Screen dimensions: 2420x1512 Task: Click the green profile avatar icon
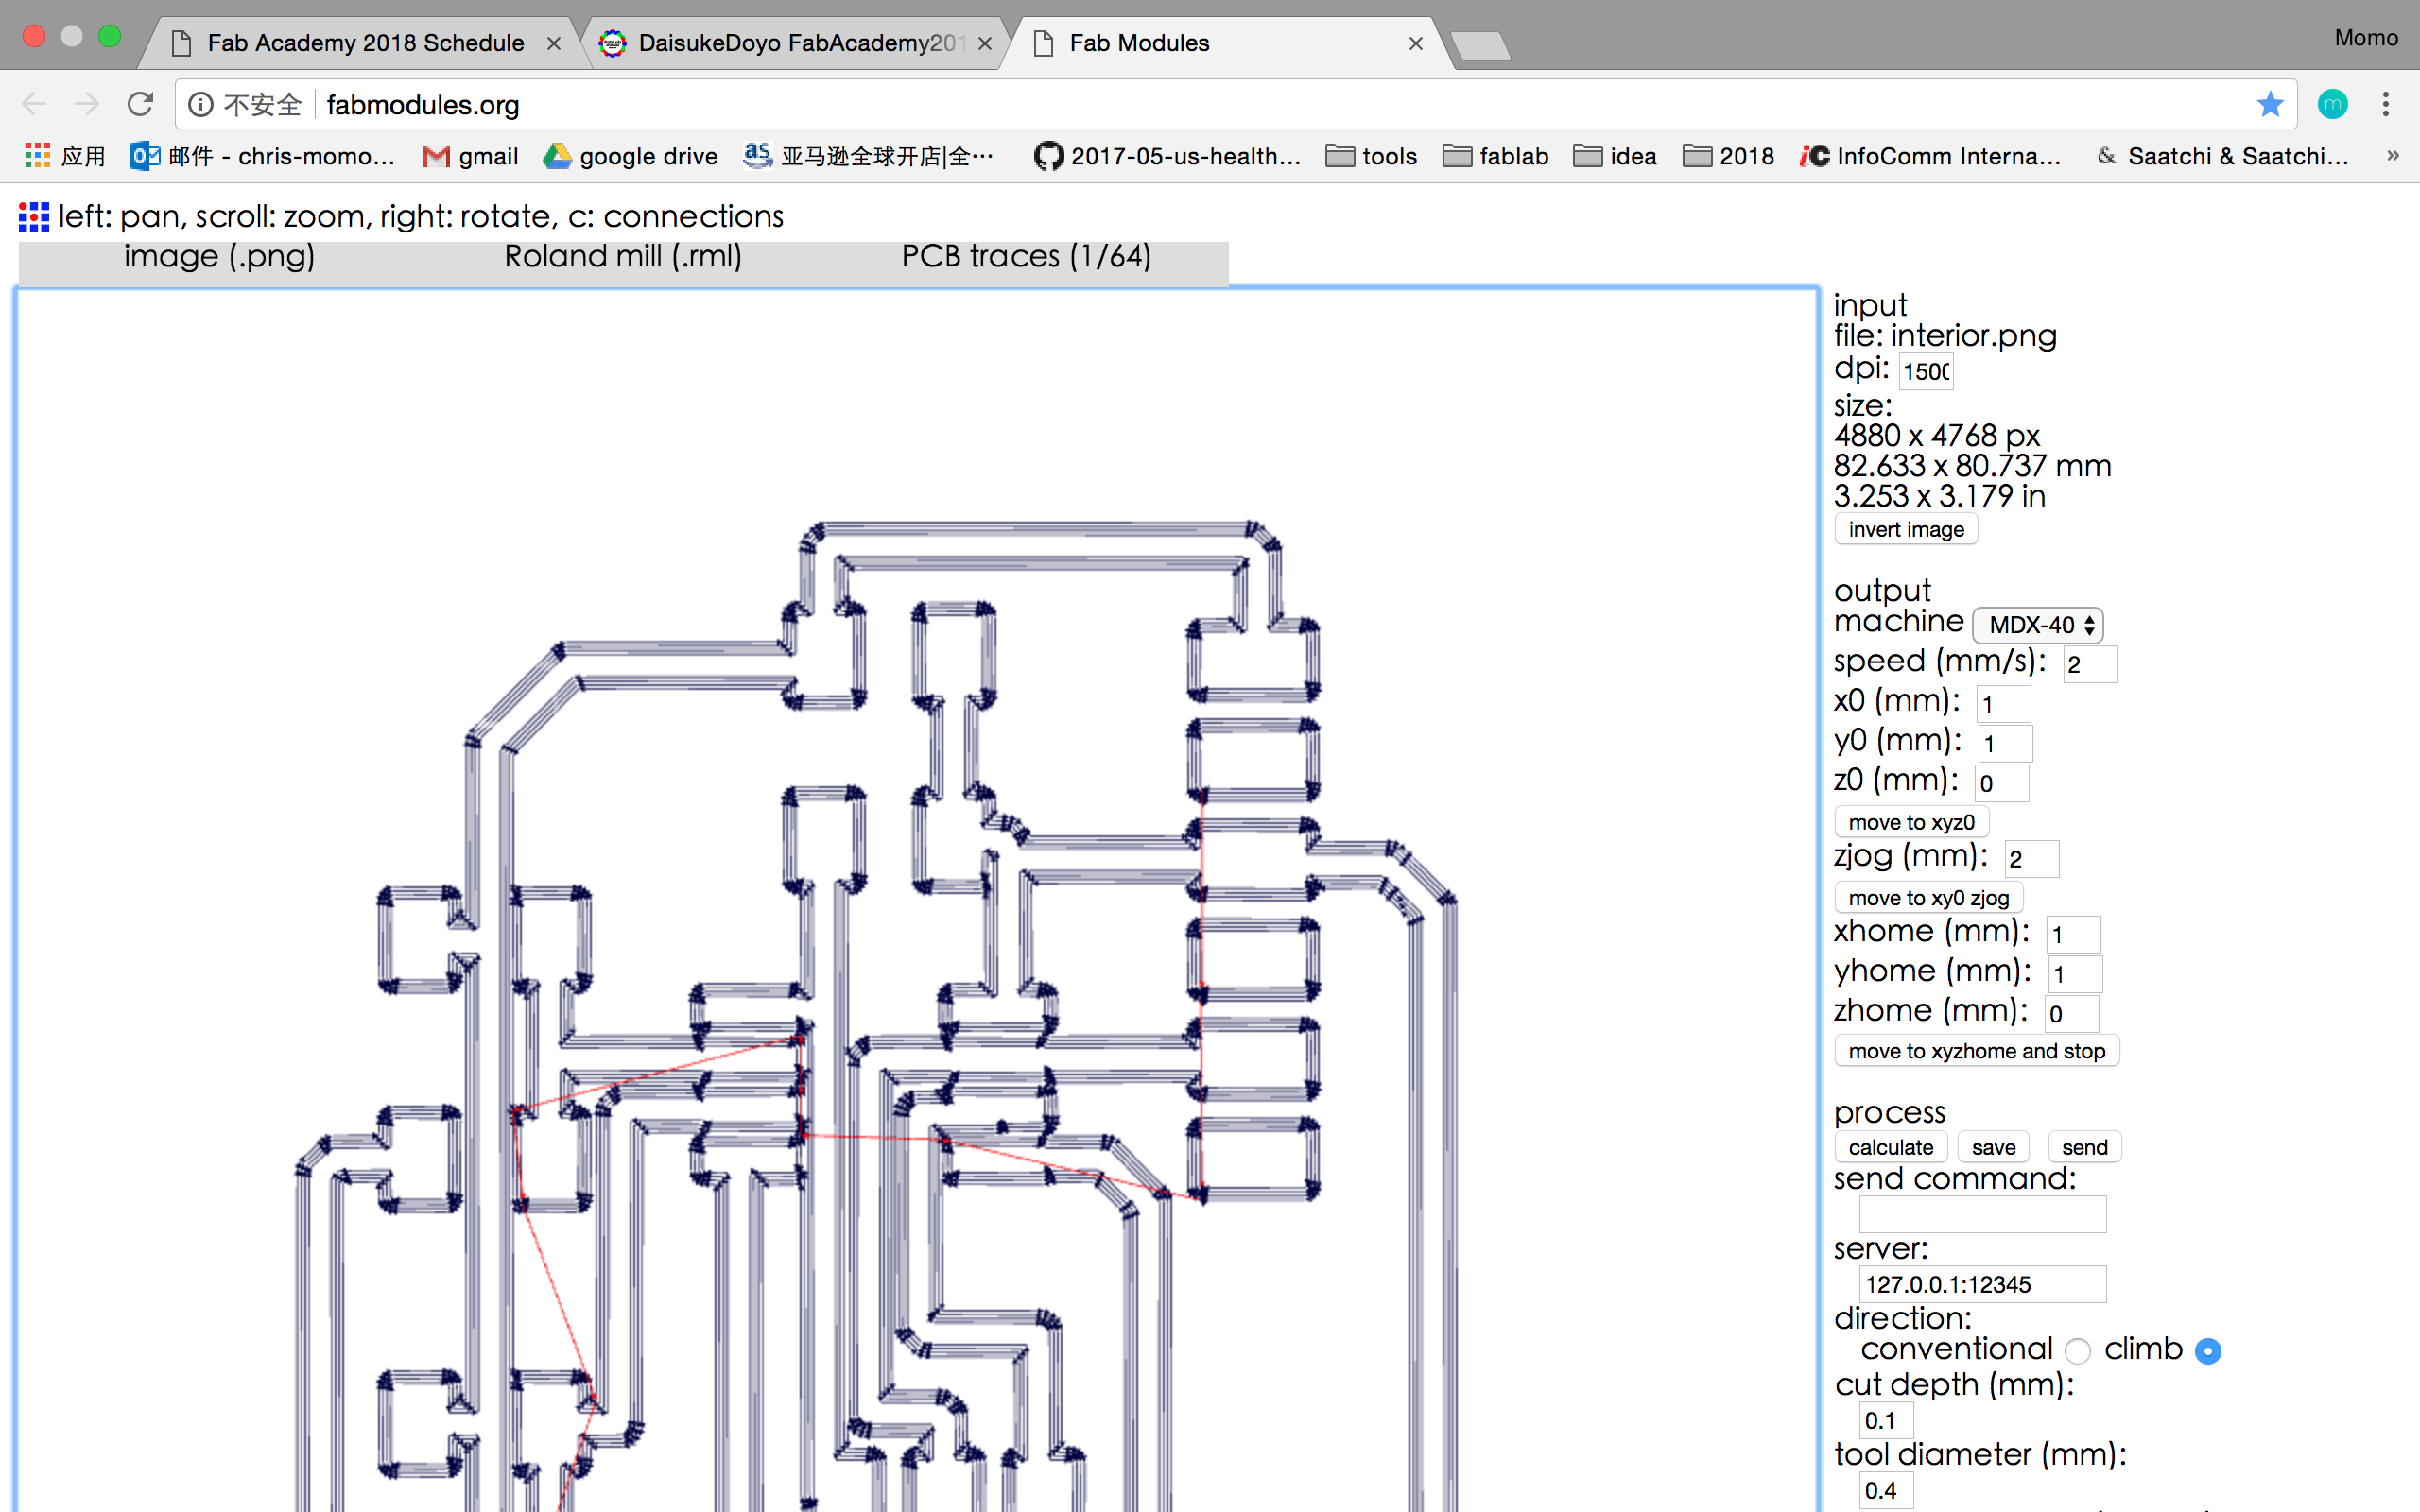click(2333, 104)
